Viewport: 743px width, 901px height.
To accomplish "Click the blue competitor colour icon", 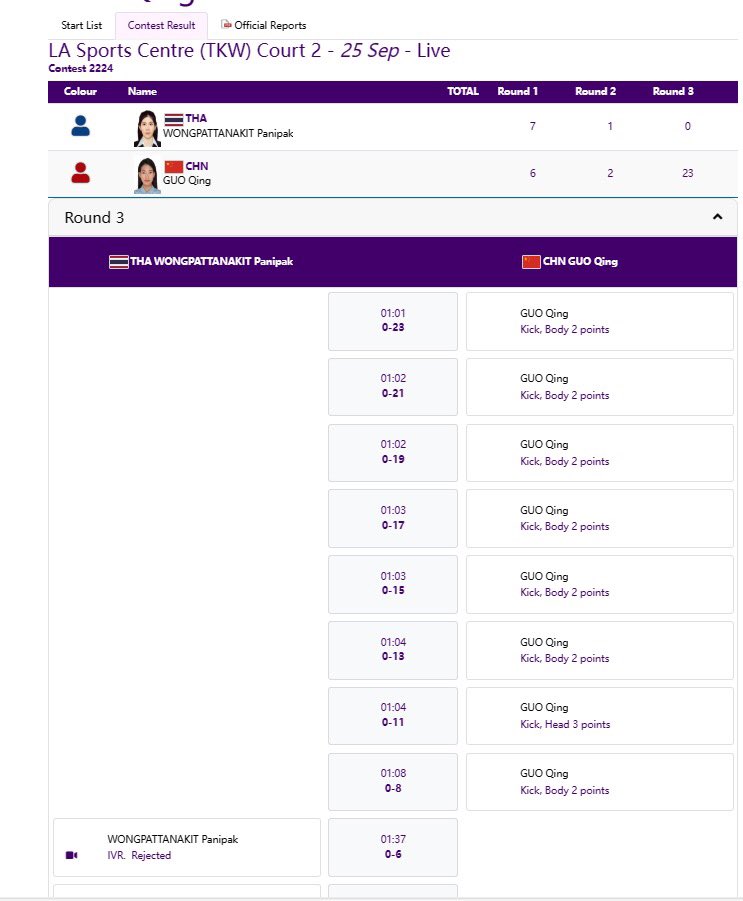I will click(80, 126).
